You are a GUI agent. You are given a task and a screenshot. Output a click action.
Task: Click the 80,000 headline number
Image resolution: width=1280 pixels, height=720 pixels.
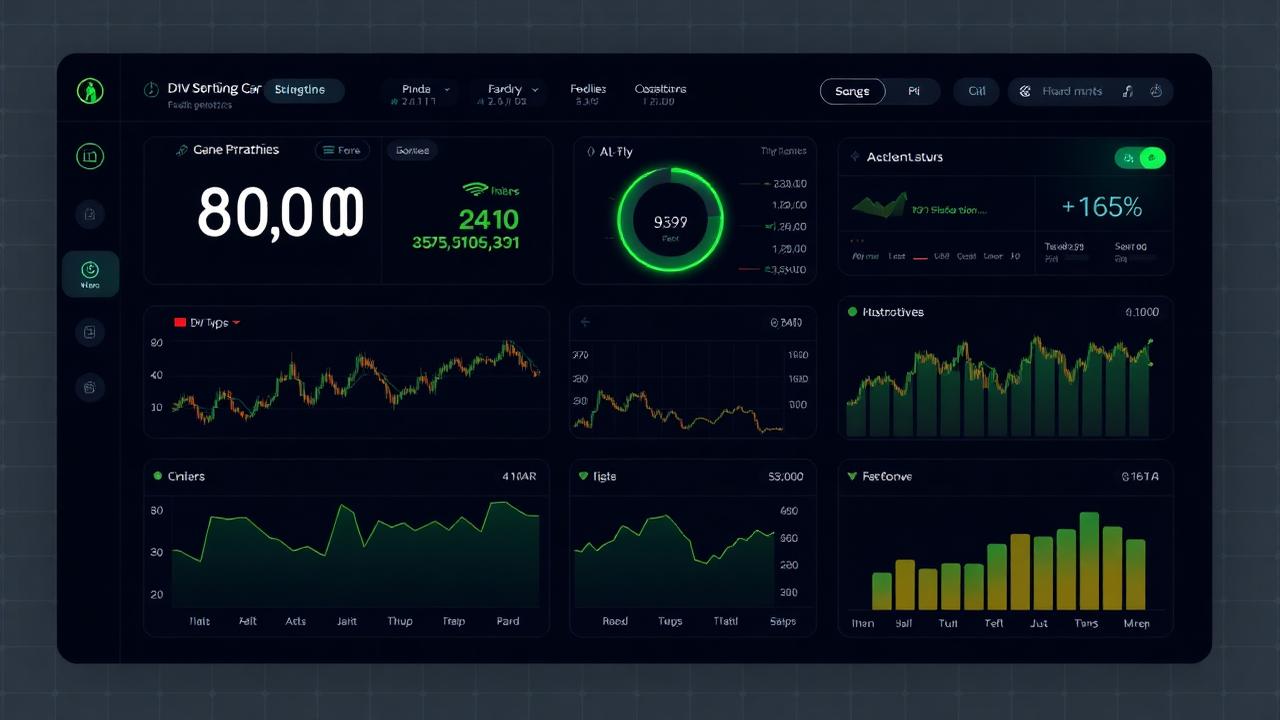point(280,212)
